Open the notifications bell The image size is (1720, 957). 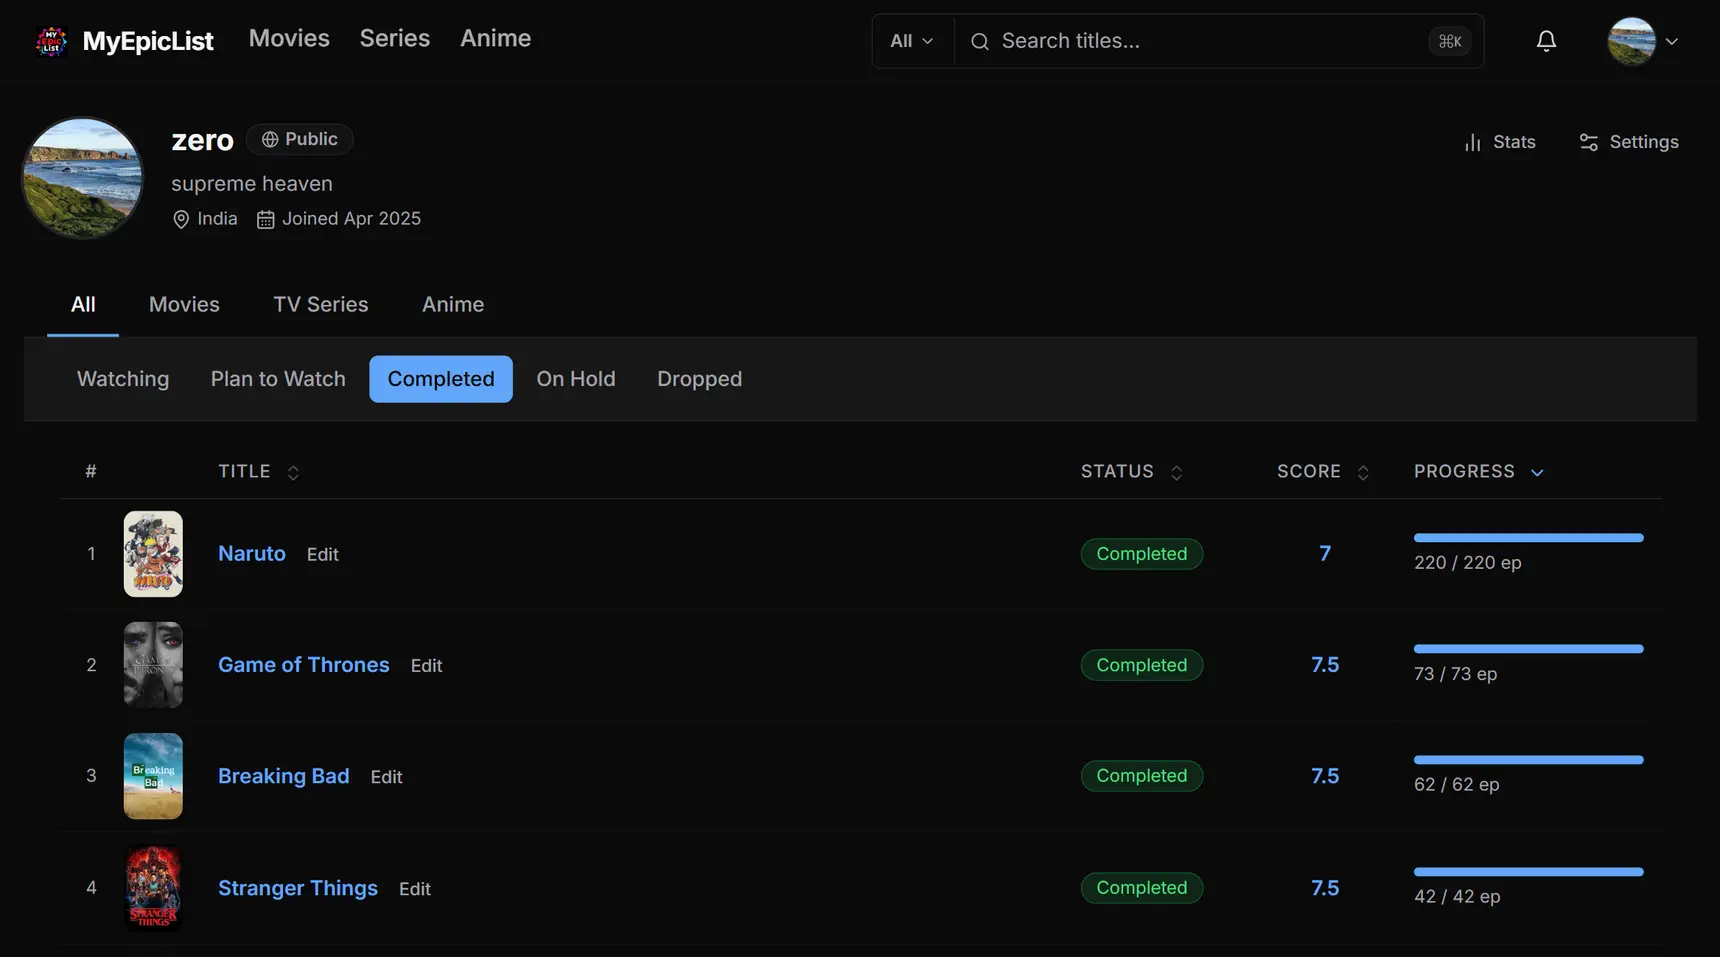pyautogui.click(x=1546, y=41)
